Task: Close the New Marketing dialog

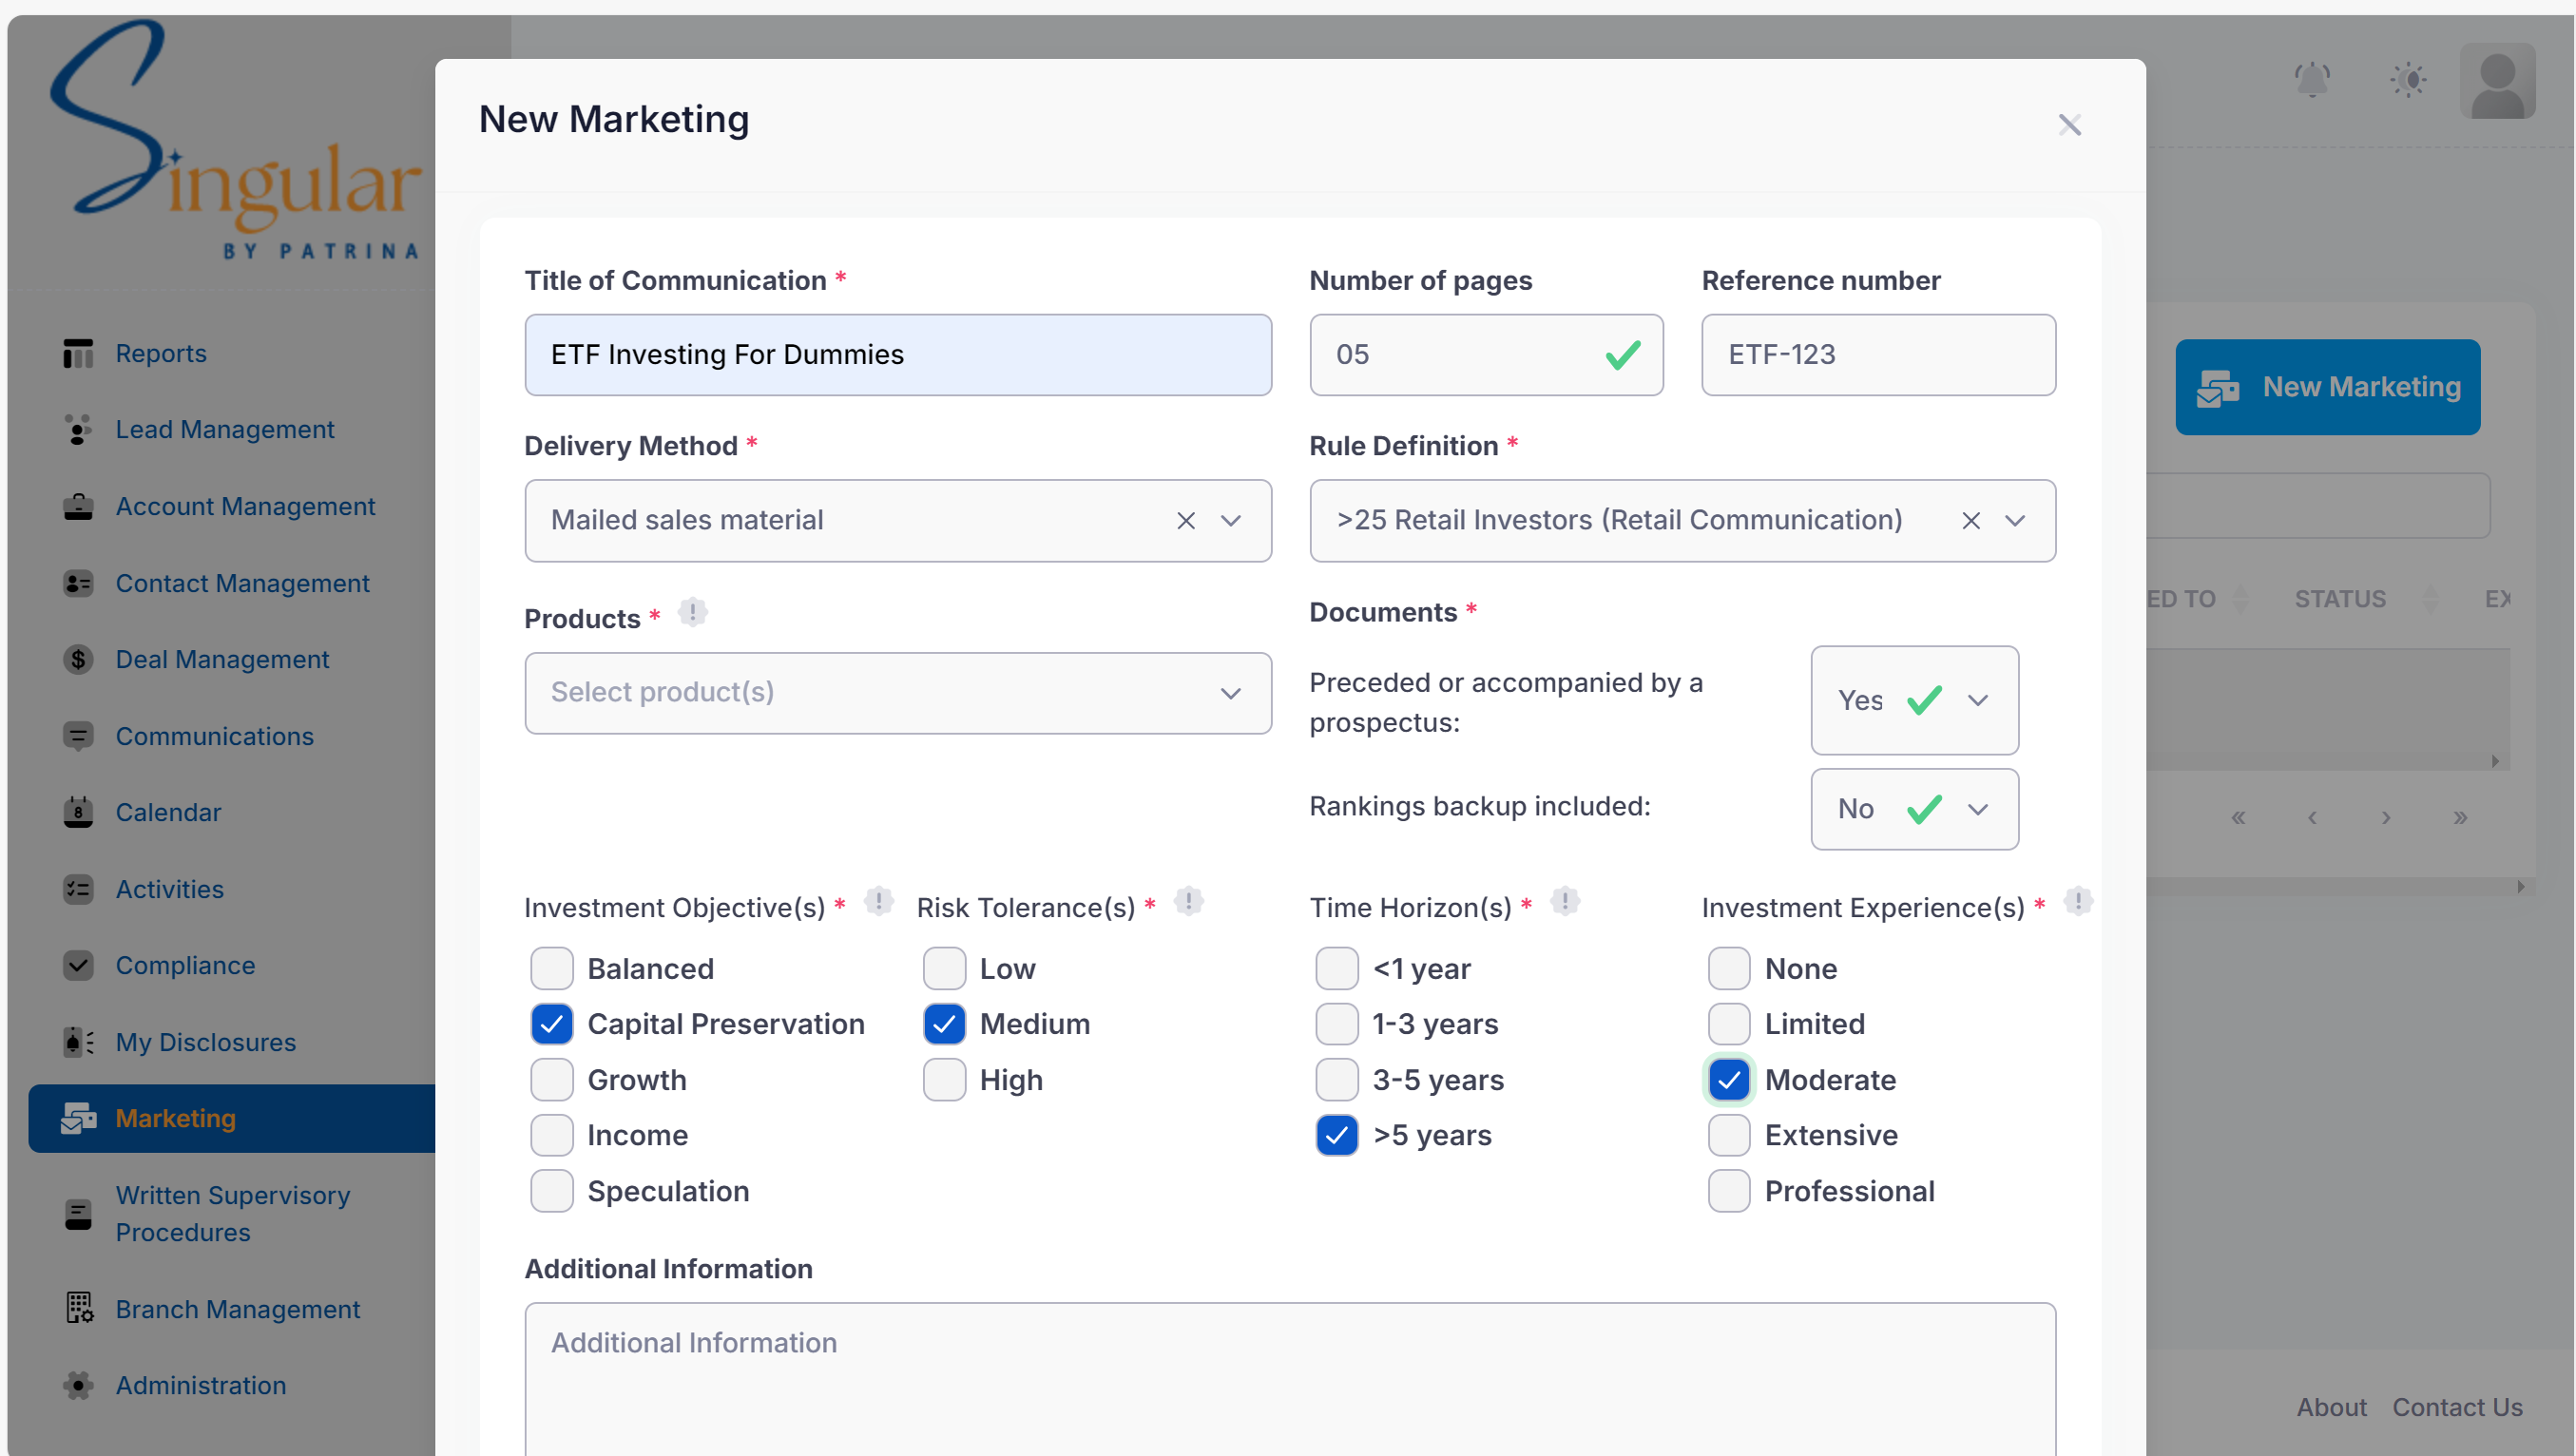Action: [2070, 125]
